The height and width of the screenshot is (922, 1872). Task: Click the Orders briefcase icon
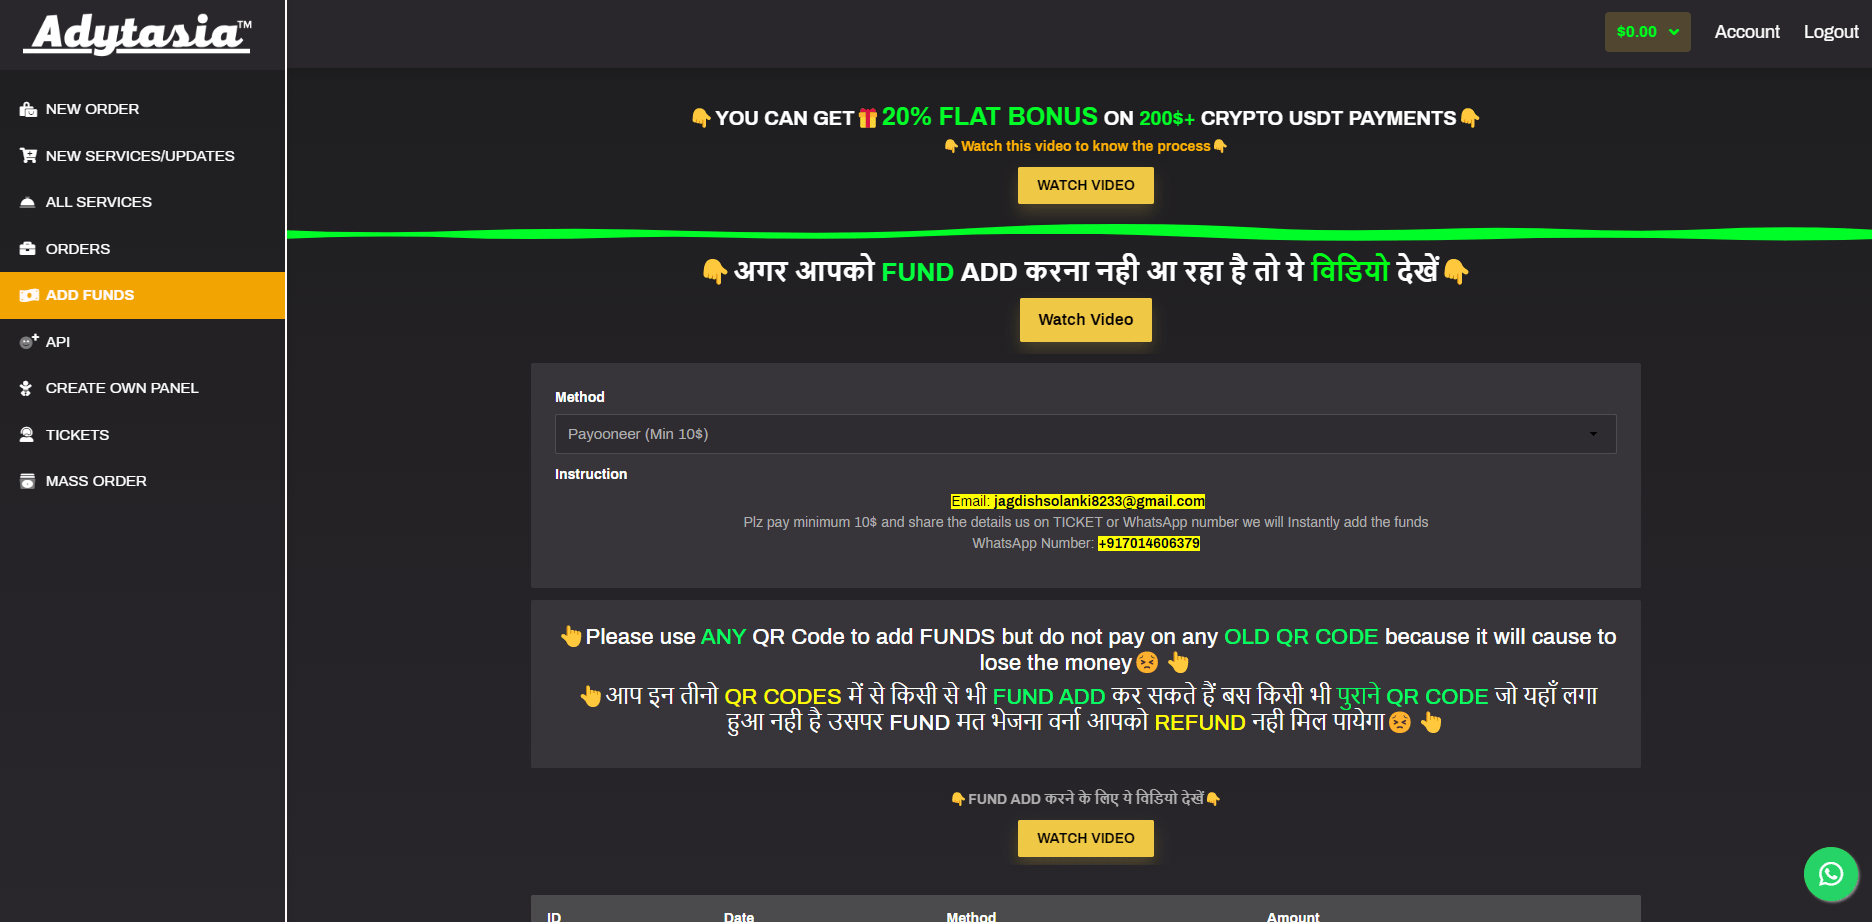pos(28,249)
